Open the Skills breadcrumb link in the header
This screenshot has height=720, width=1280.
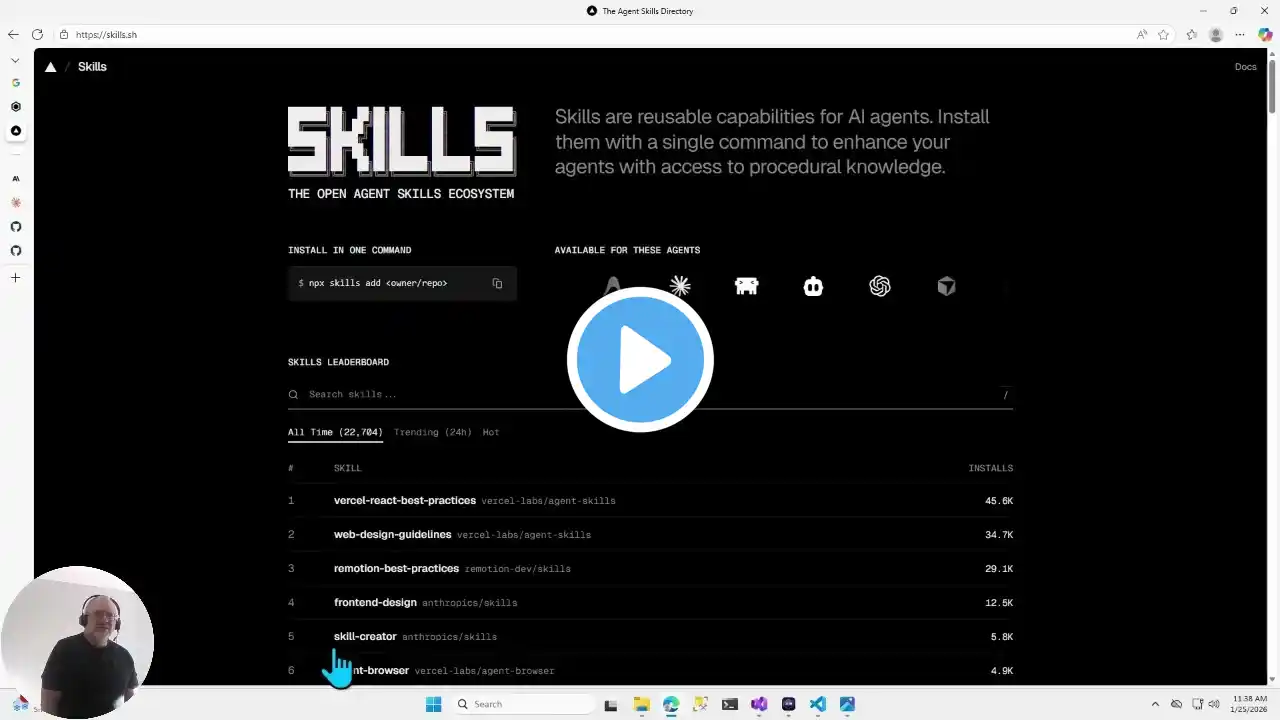click(x=92, y=67)
